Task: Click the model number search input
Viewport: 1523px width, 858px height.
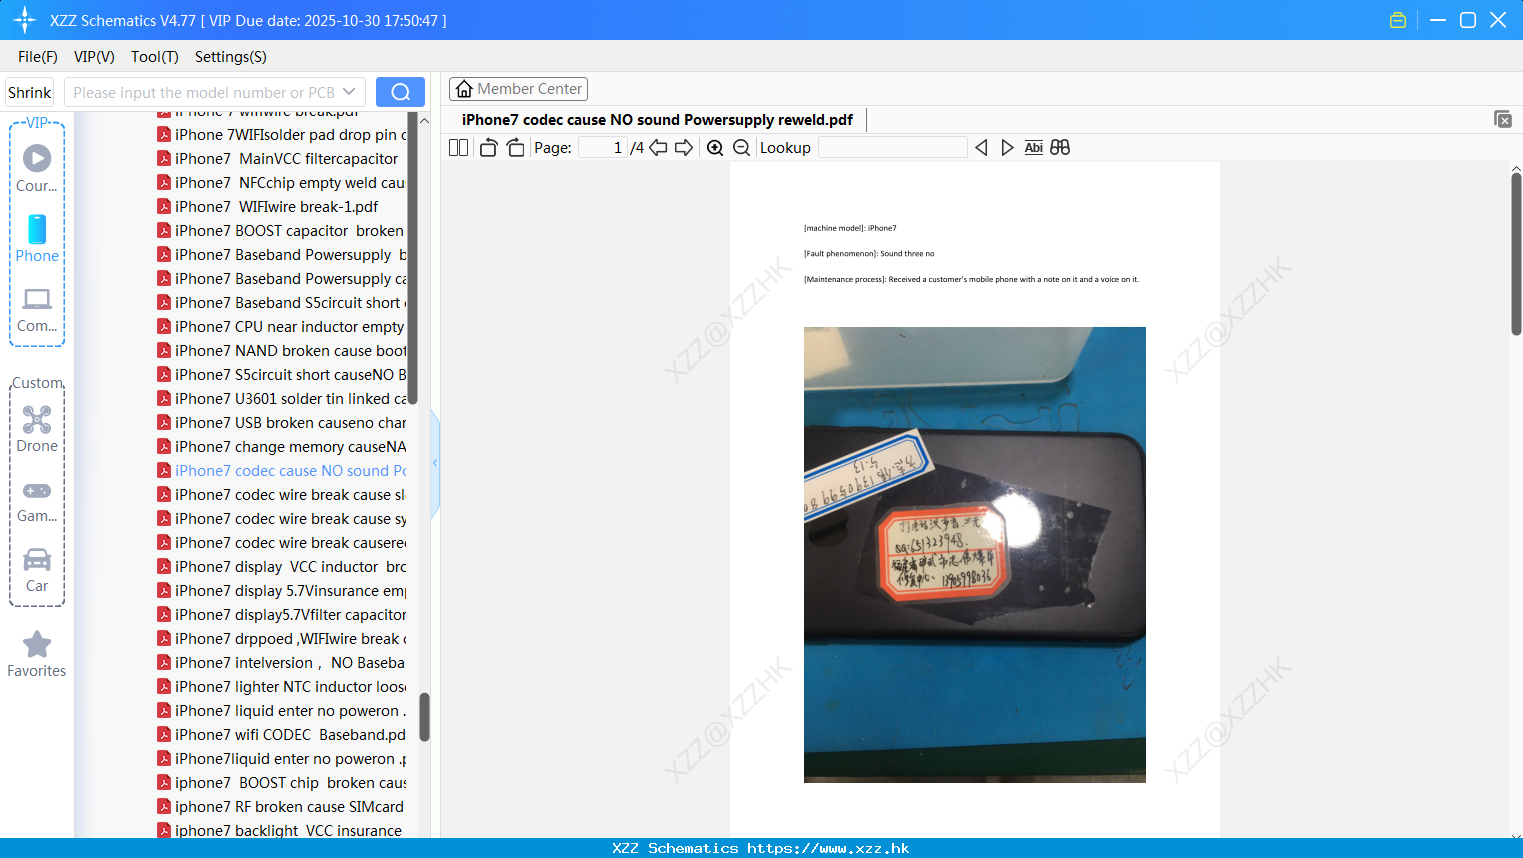Action: click(x=203, y=92)
